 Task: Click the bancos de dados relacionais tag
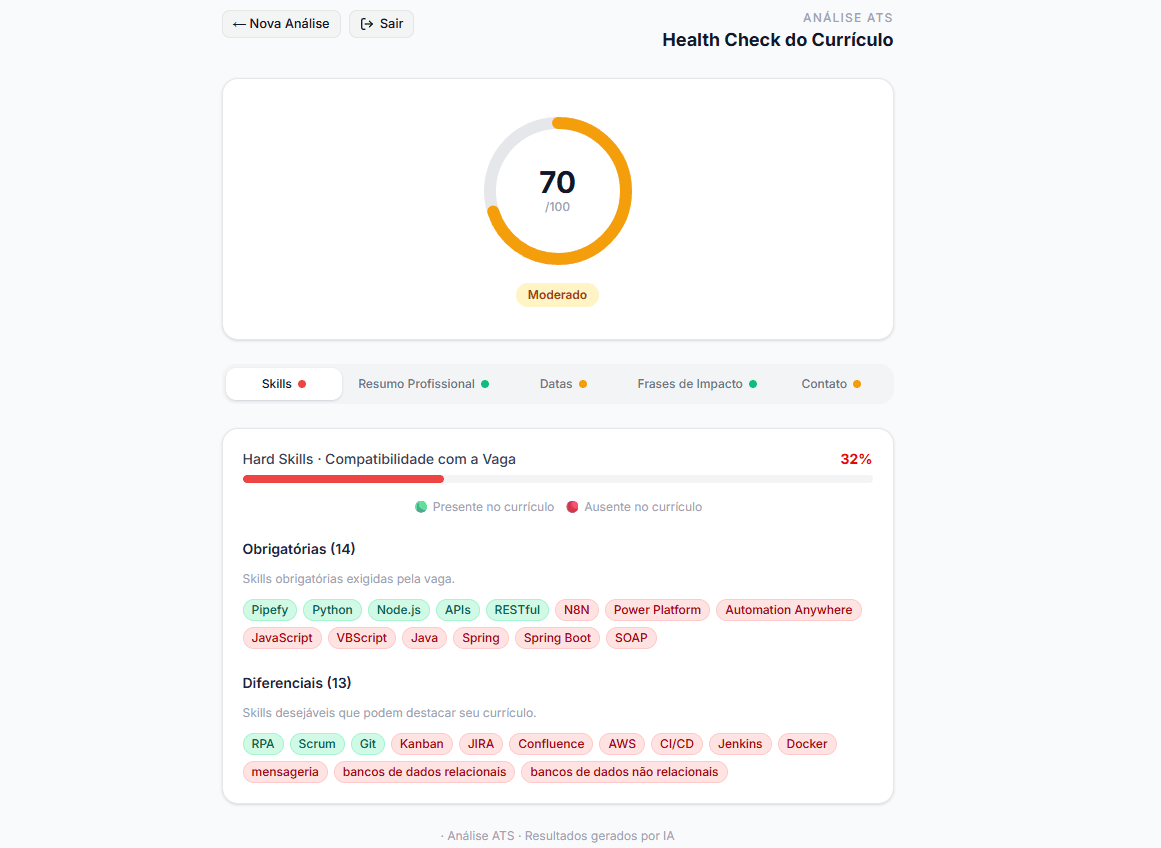tap(424, 772)
